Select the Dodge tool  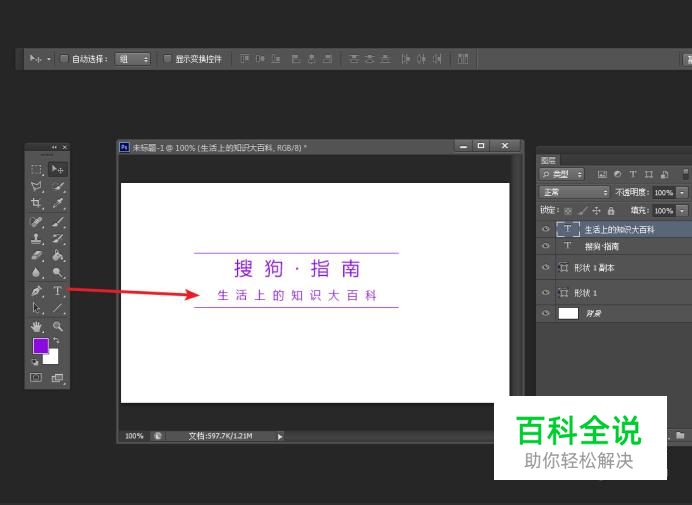point(58,272)
